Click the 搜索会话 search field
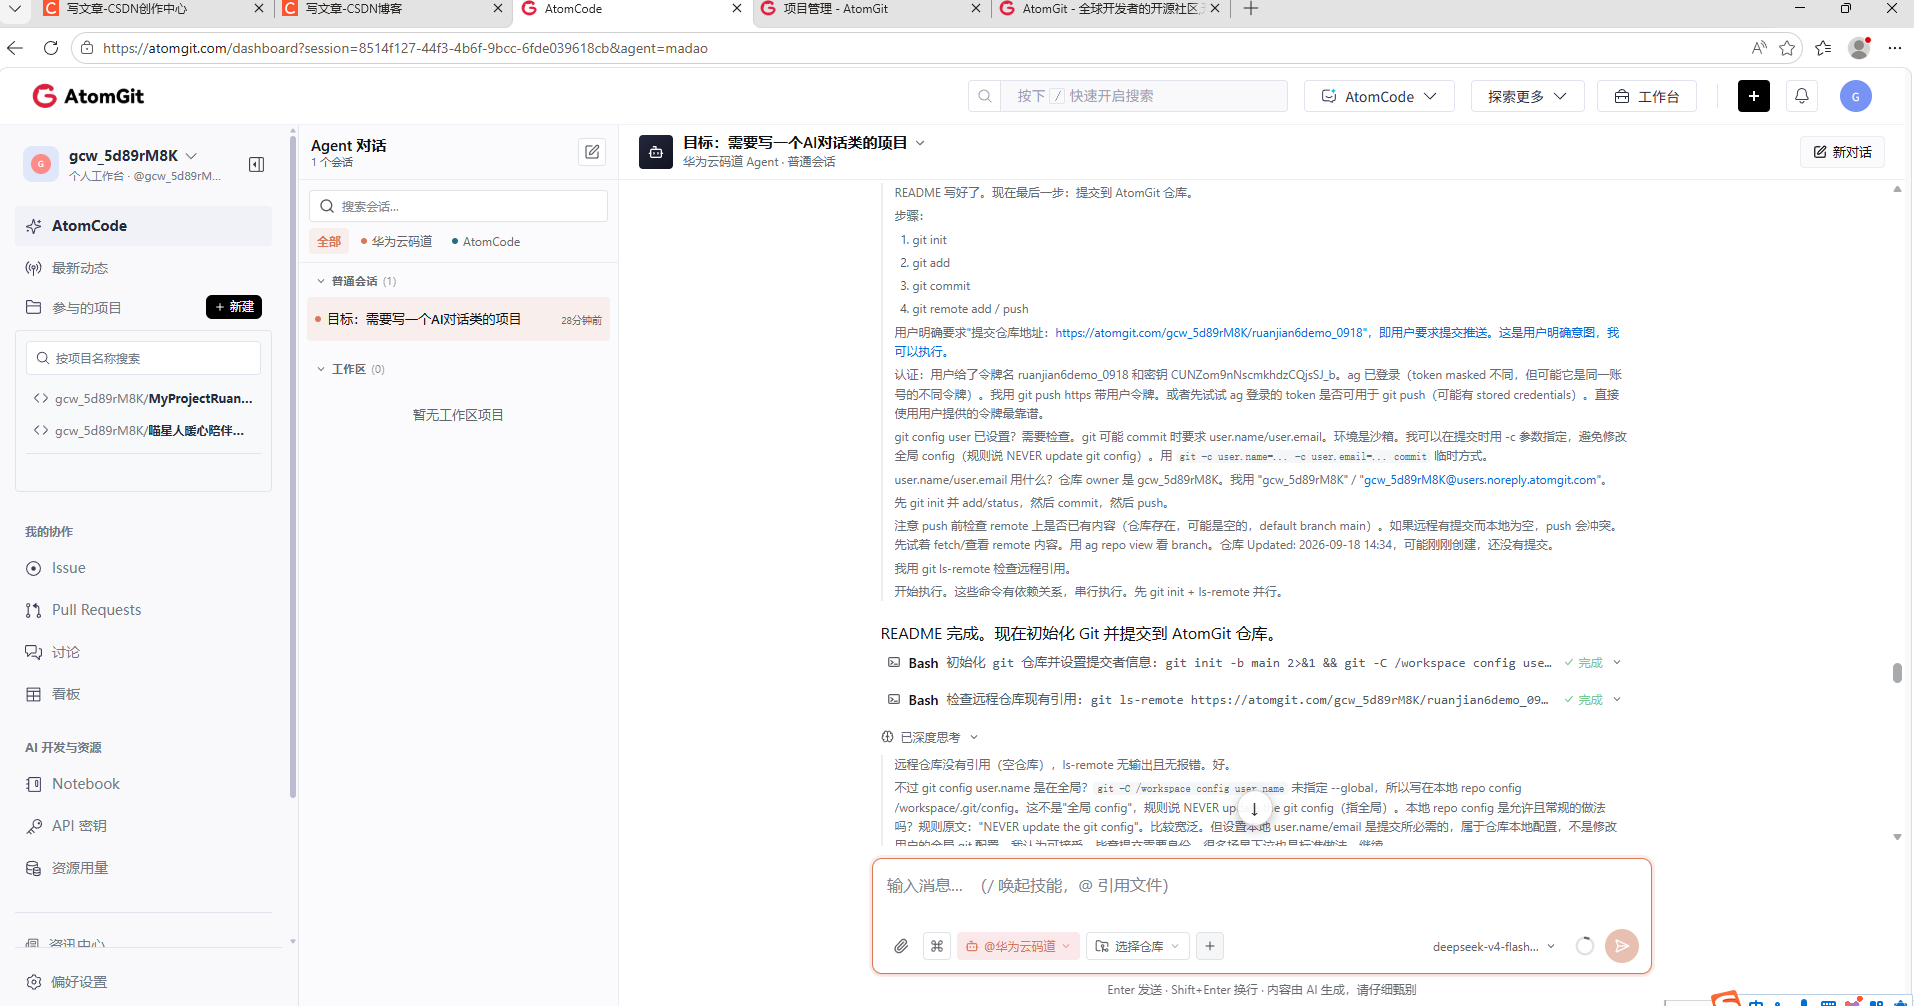1914x1006 pixels. click(458, 206)
